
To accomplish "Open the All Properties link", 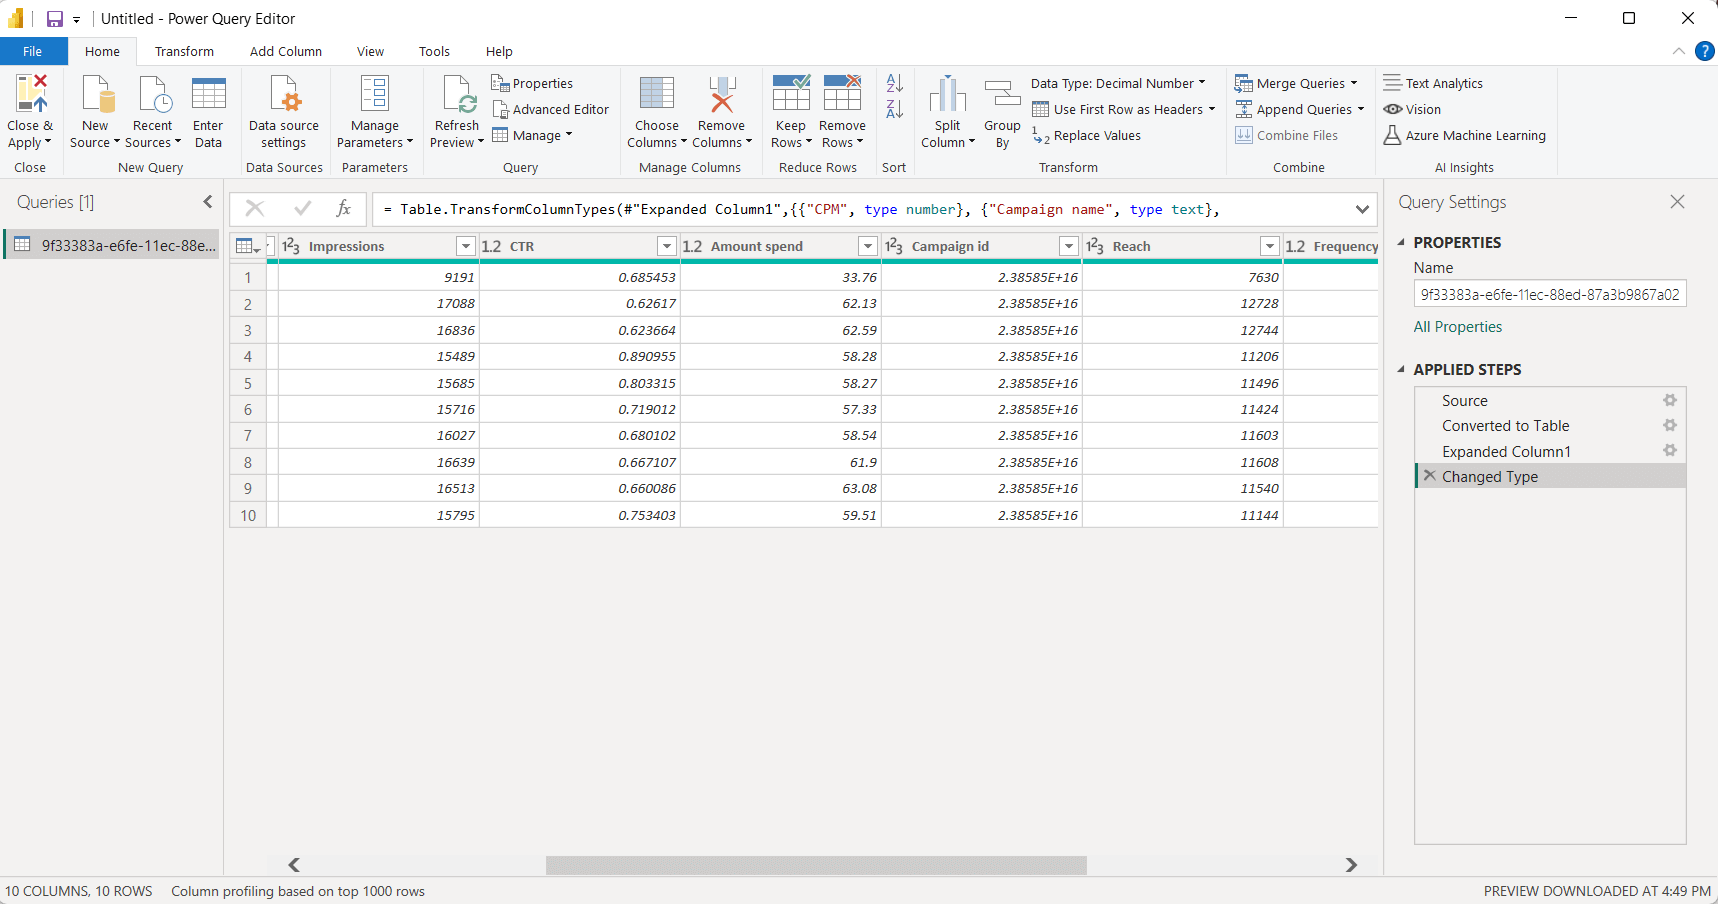I will (x=1457, y=327).
